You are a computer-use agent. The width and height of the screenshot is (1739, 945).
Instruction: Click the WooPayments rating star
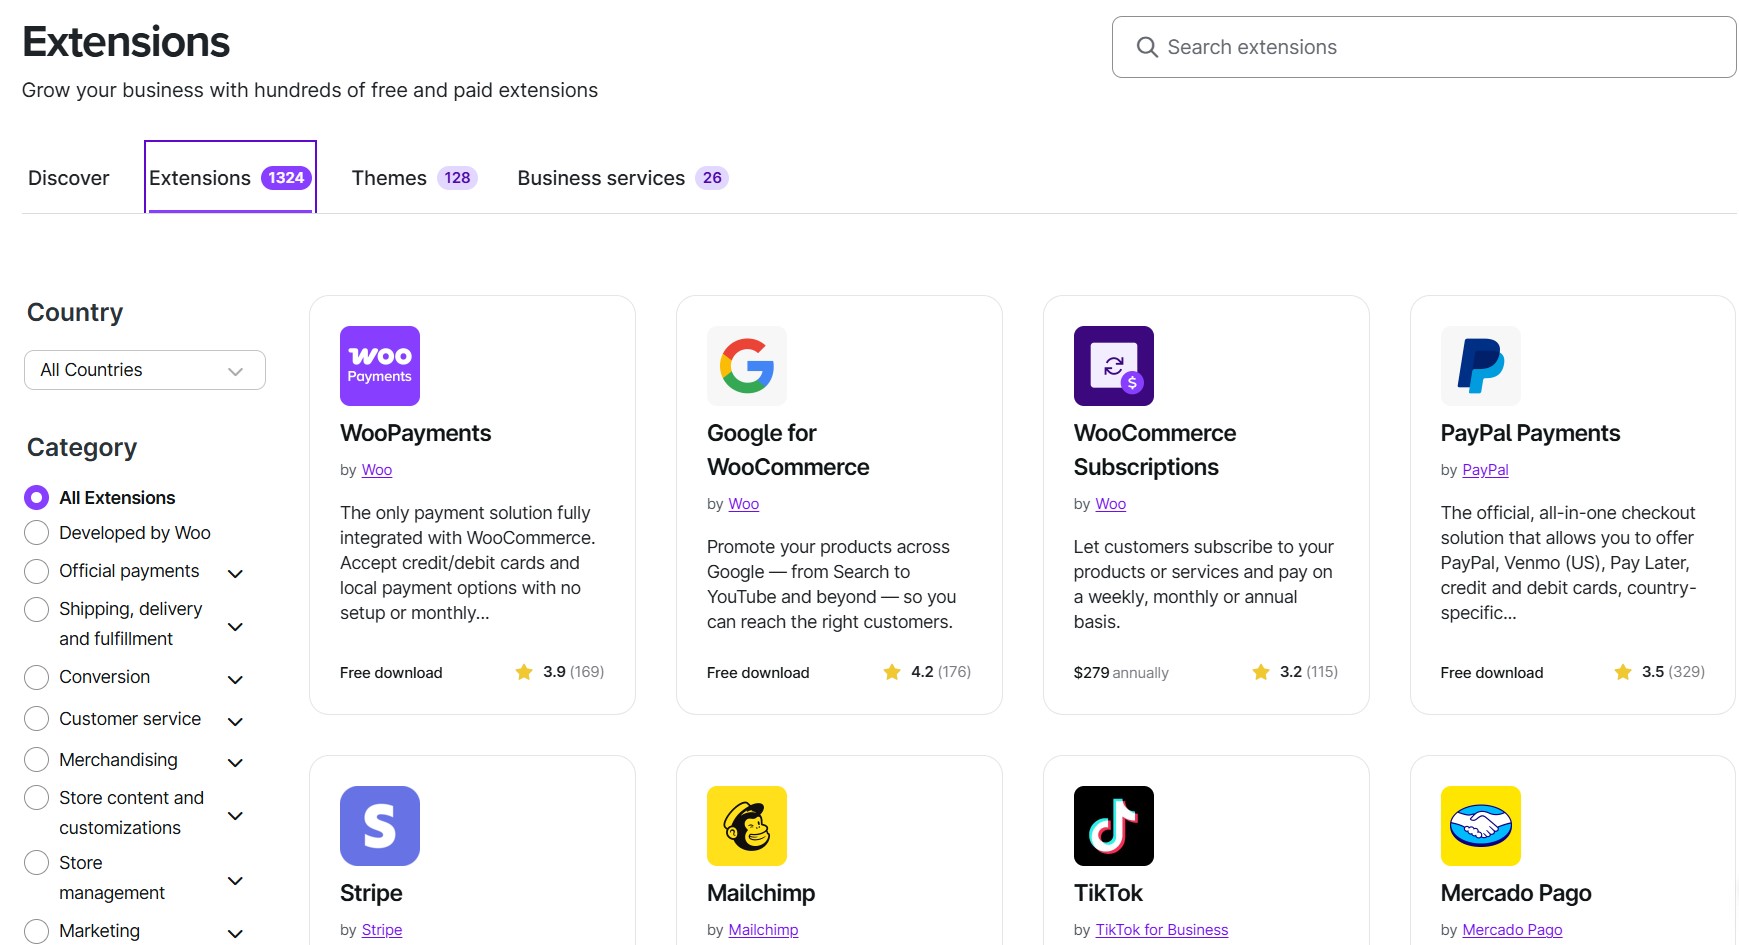pyautogui.click(x=524, y=672)
